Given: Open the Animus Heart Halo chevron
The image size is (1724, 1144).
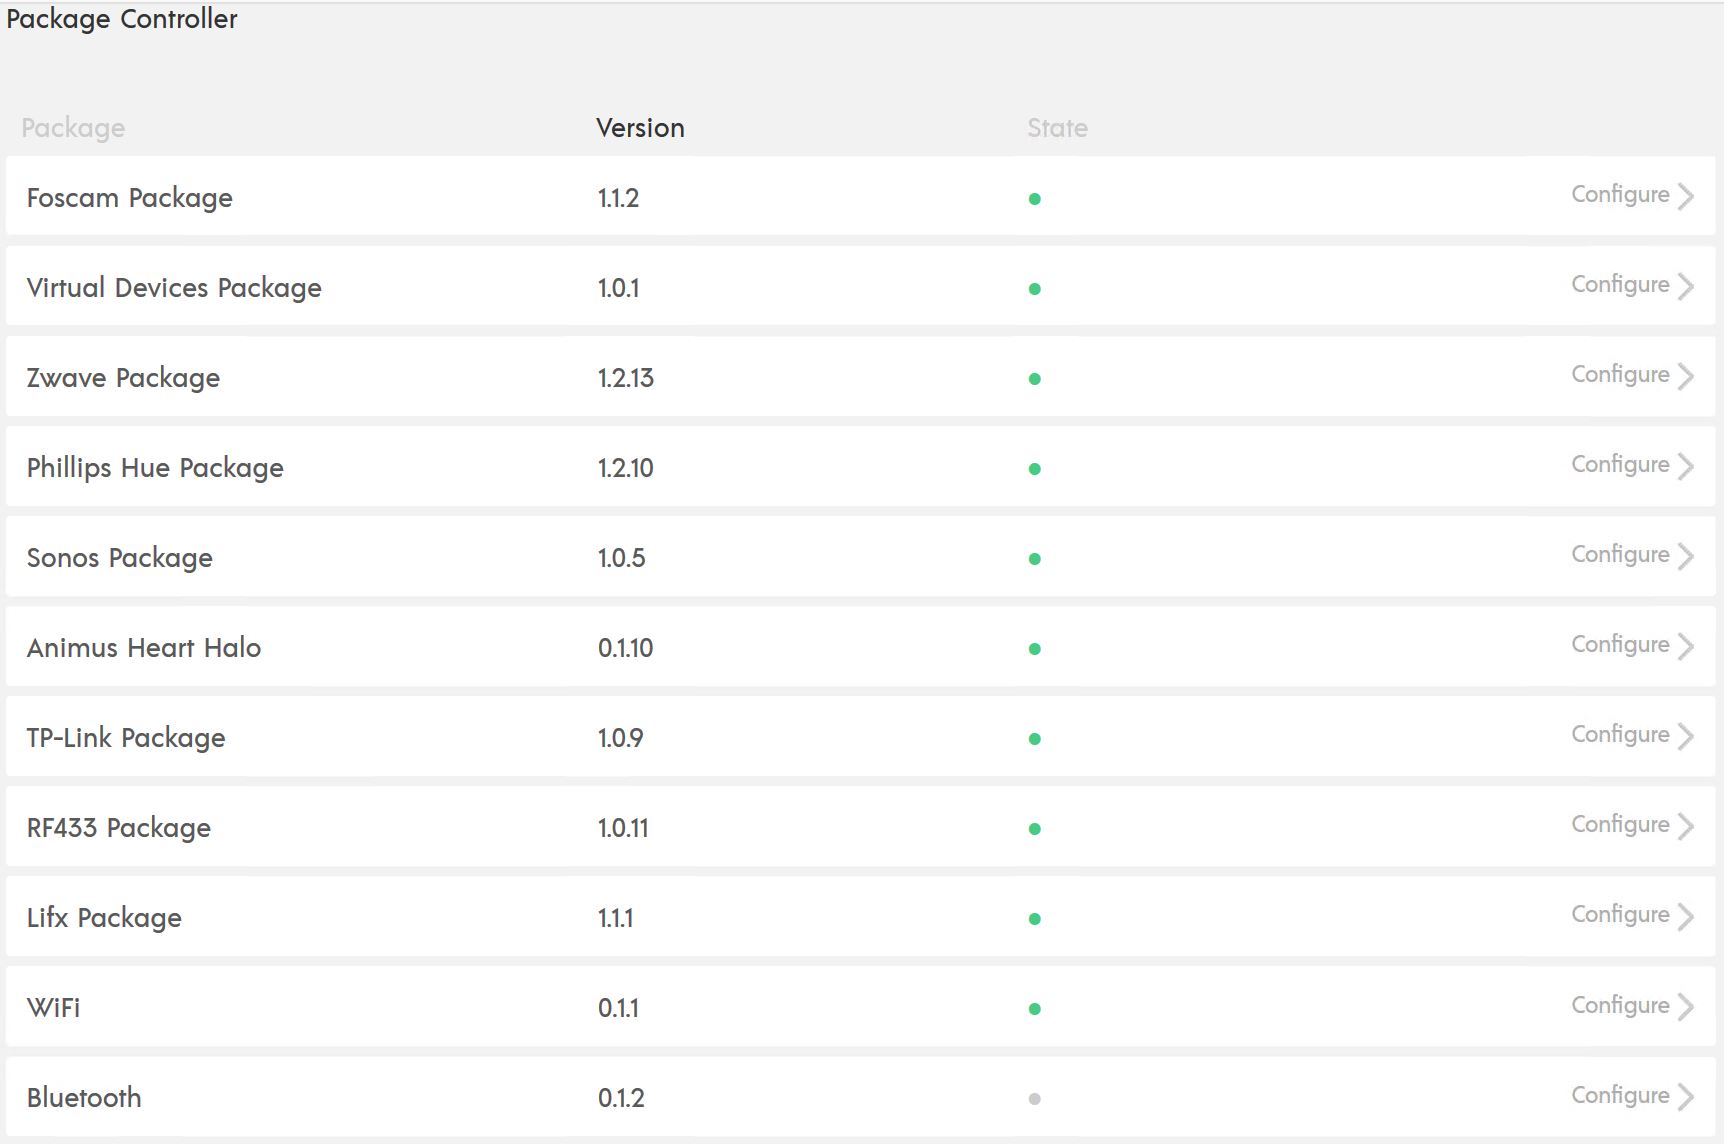Looking at the screenshot, I should click(1686, 646).
